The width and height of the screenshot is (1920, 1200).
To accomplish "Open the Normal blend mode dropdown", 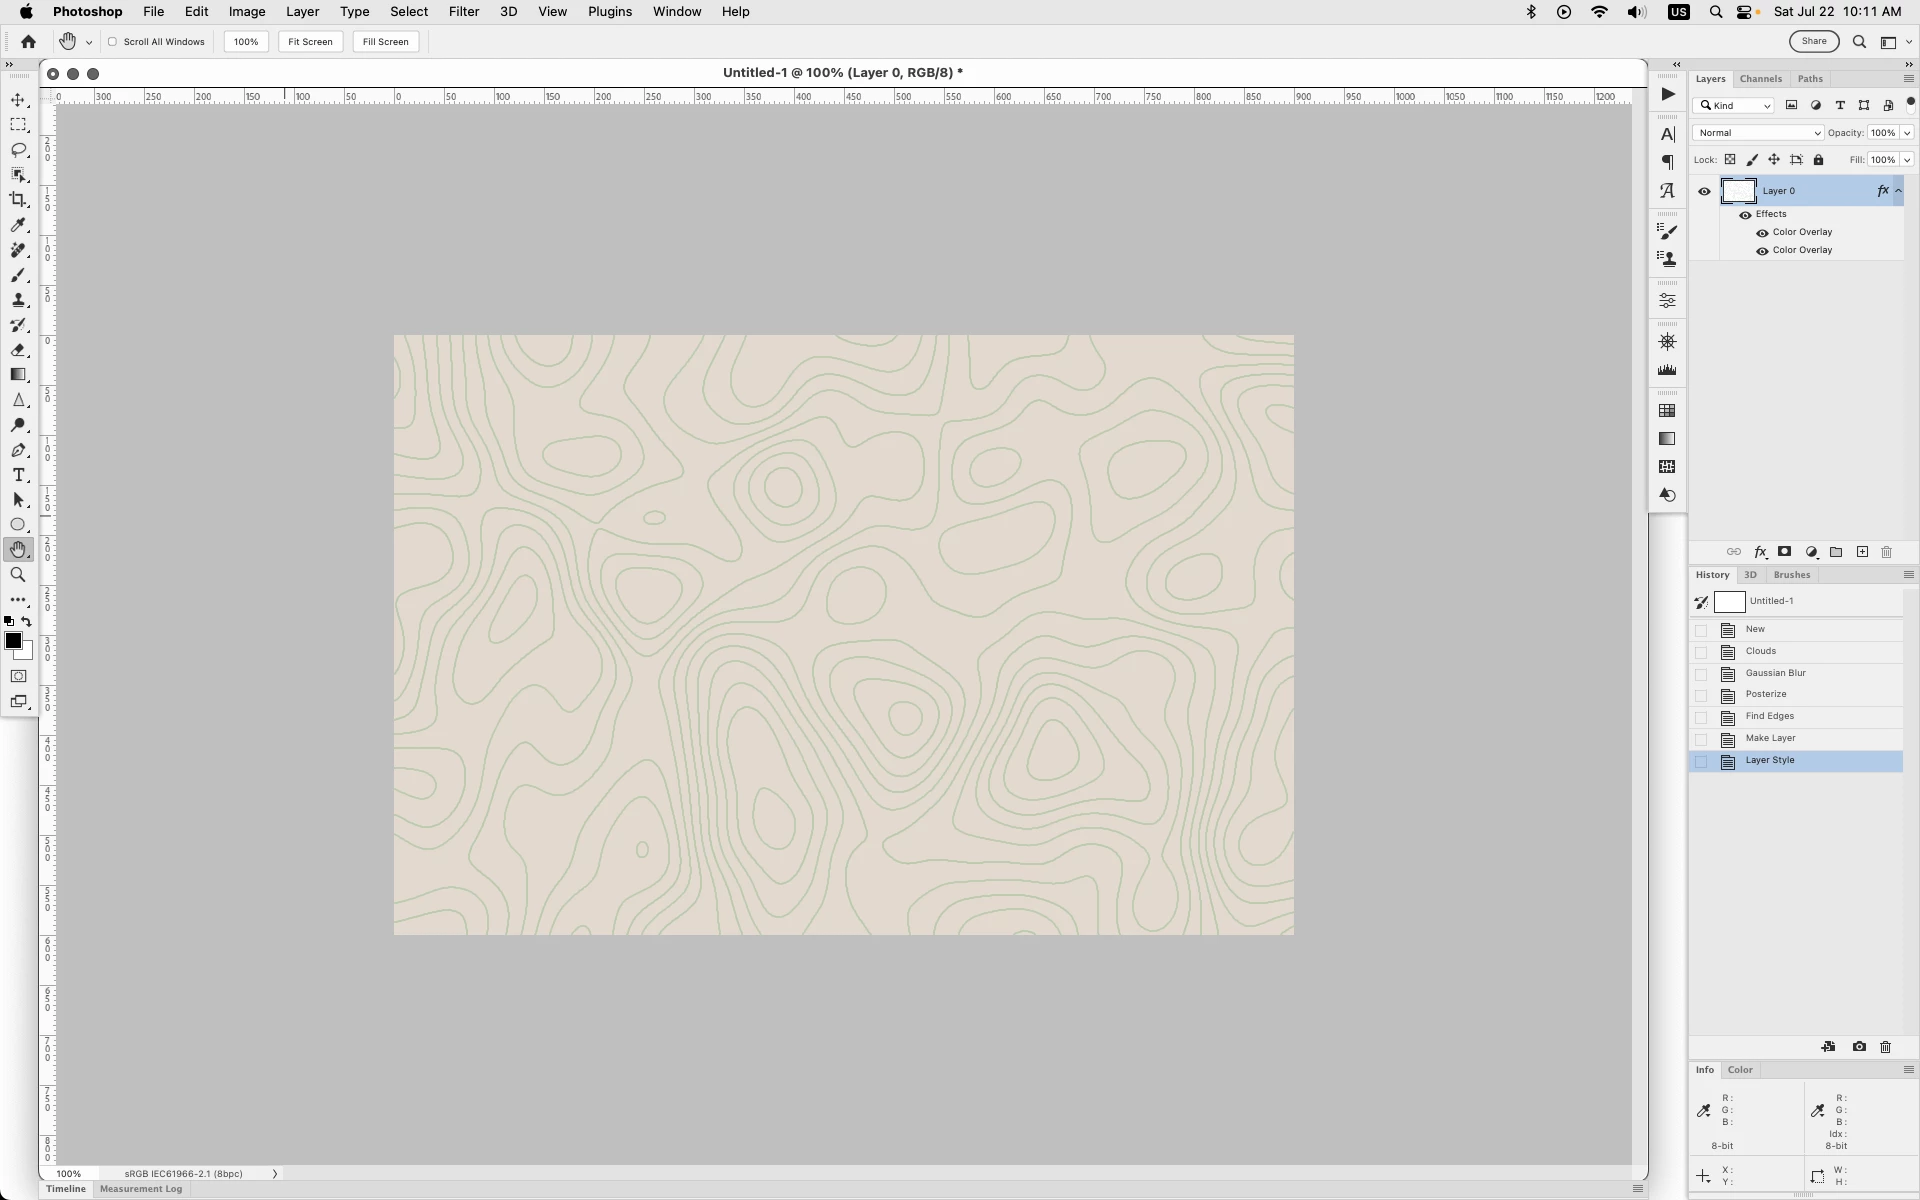I will point(1758,133).
